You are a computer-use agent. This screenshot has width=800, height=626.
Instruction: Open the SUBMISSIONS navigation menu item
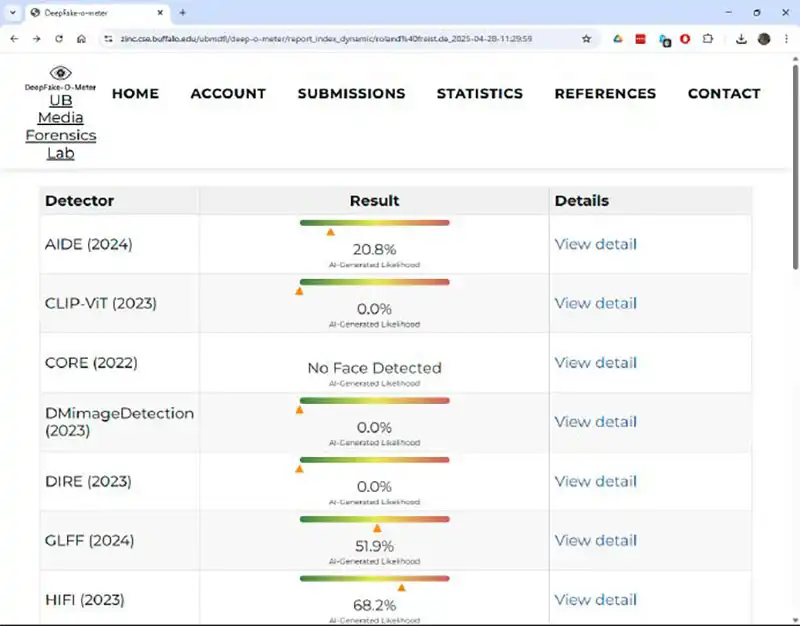[x=351, y=94]
